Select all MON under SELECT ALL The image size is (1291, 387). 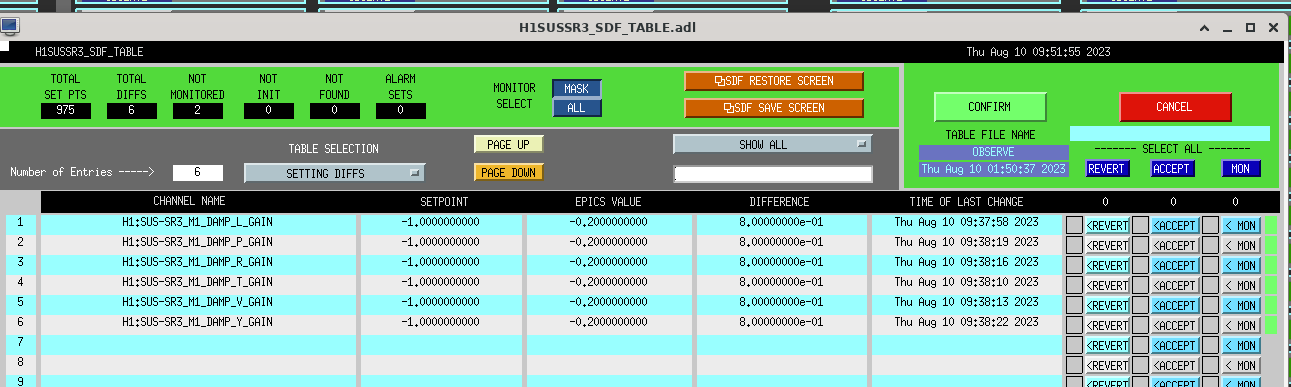[1240, 169]
